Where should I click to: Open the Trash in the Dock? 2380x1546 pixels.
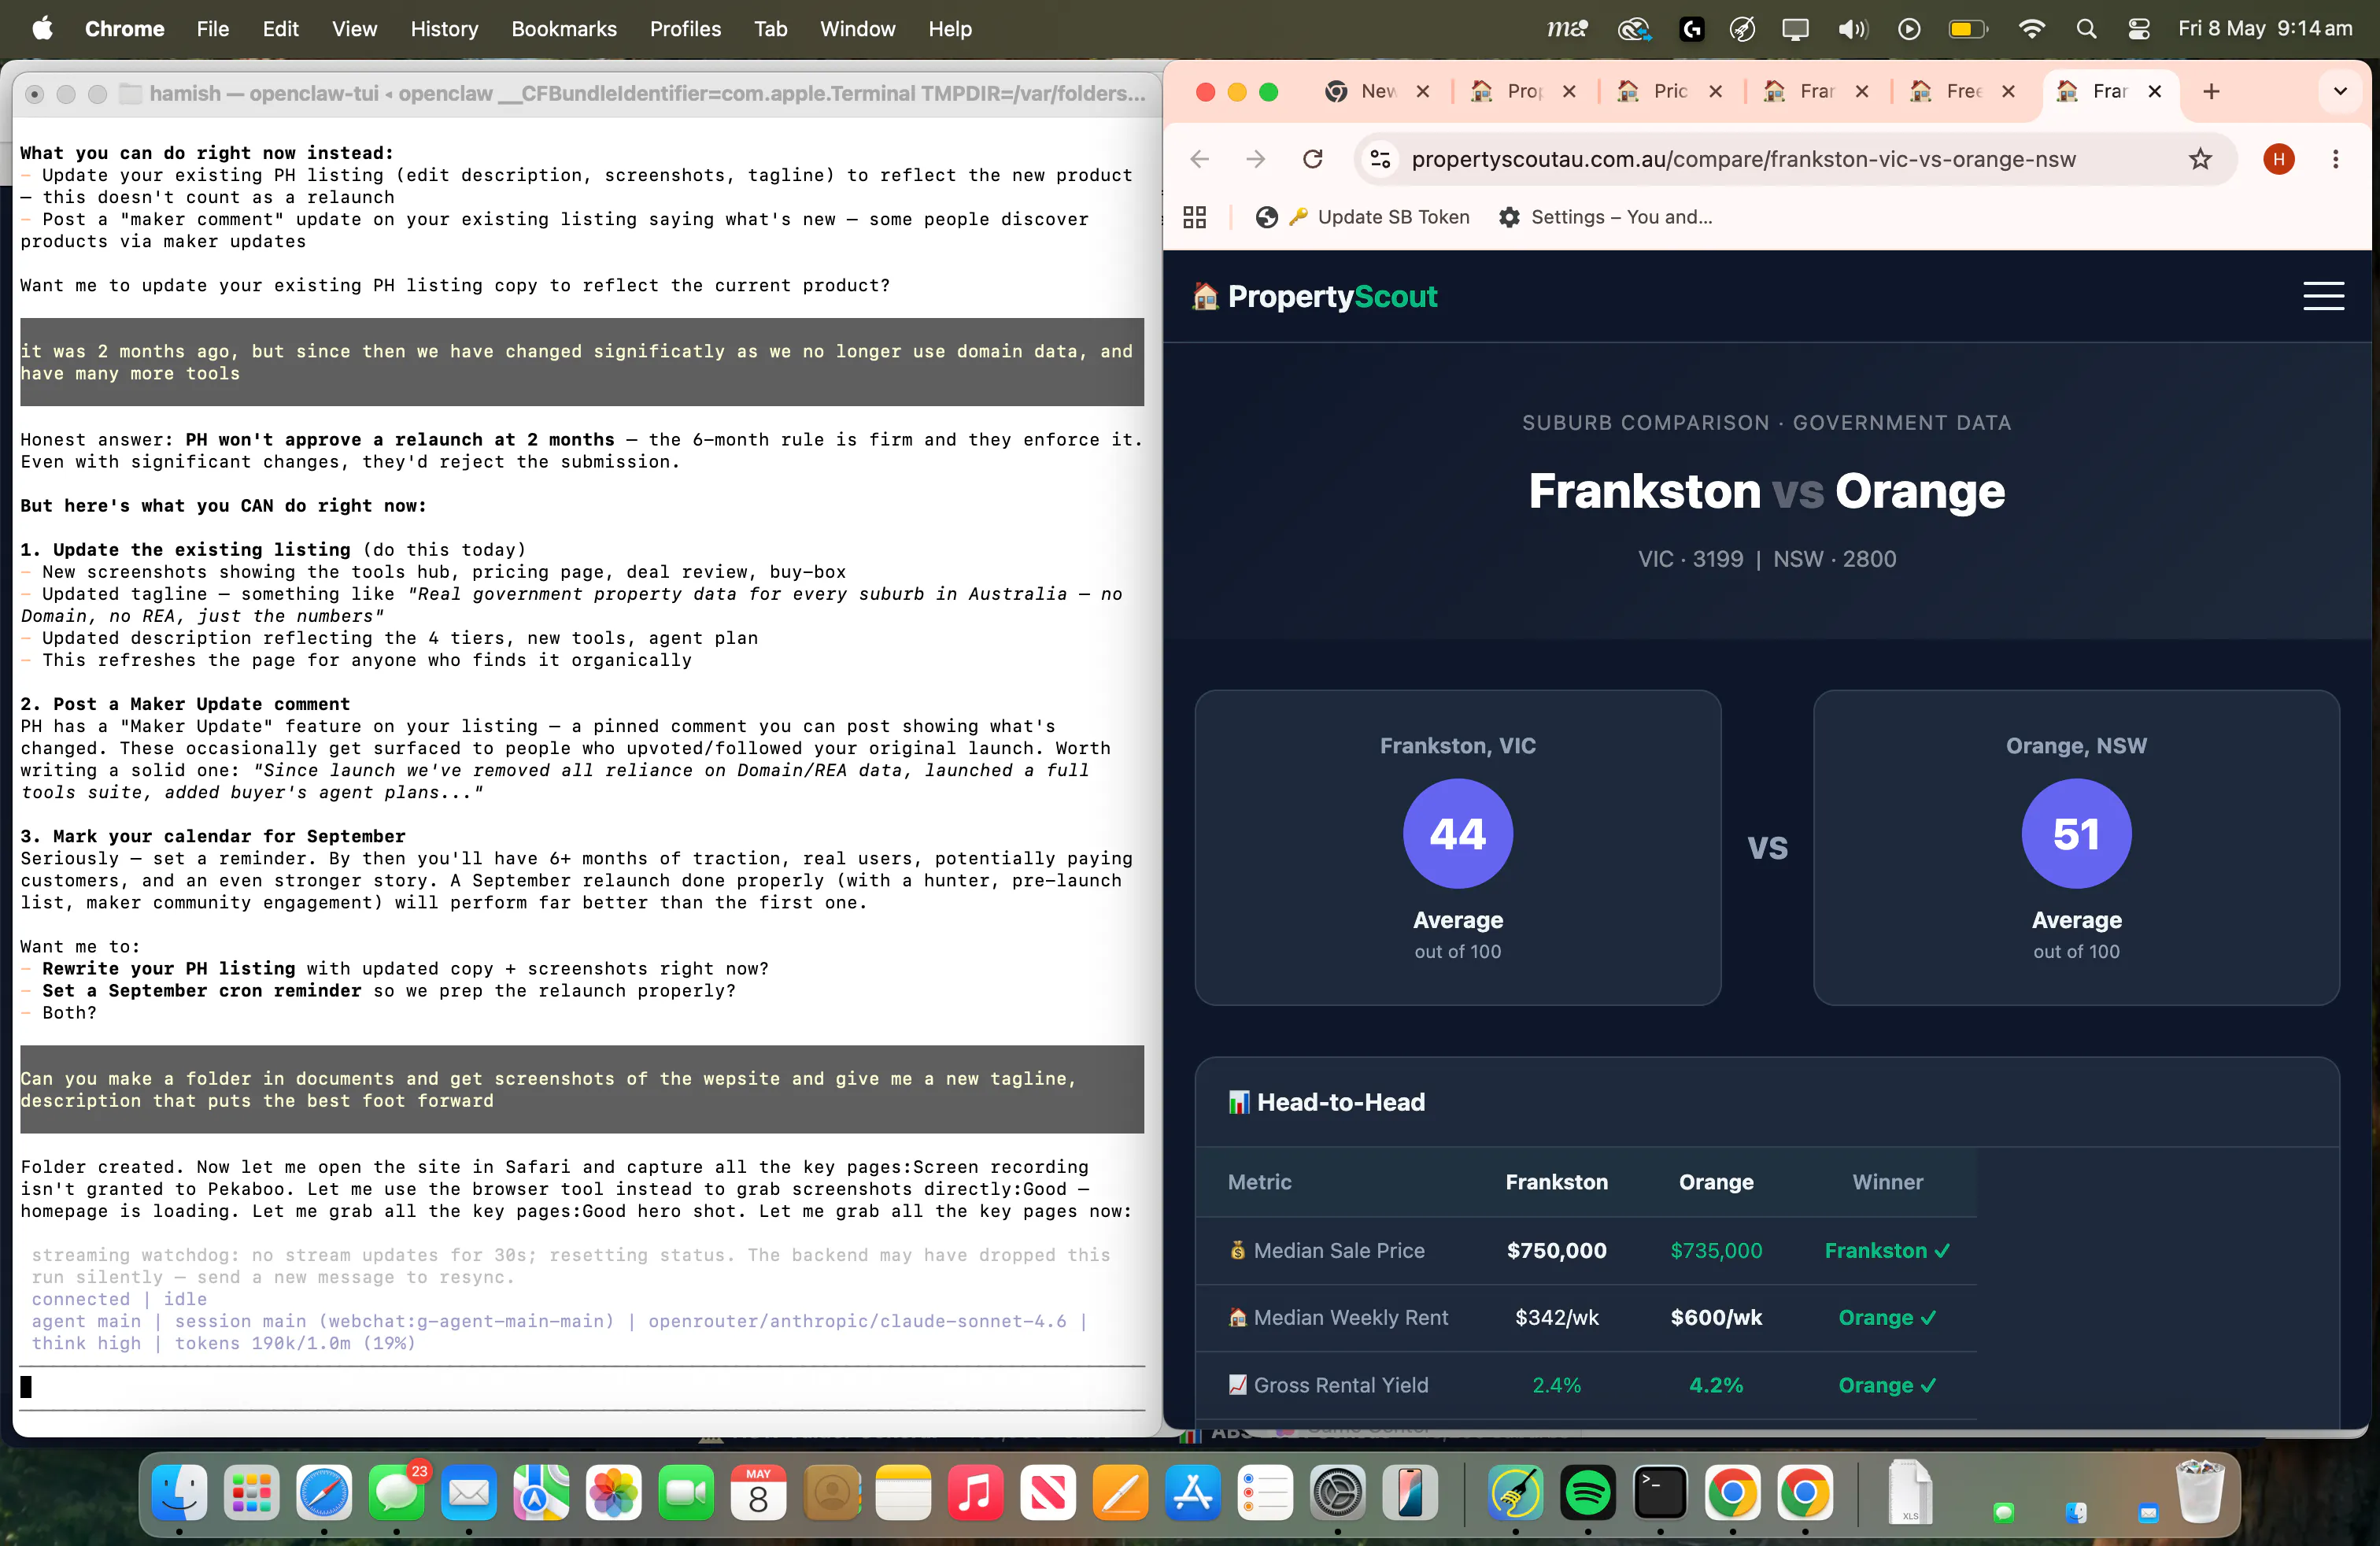[x=2200, y=1492]
